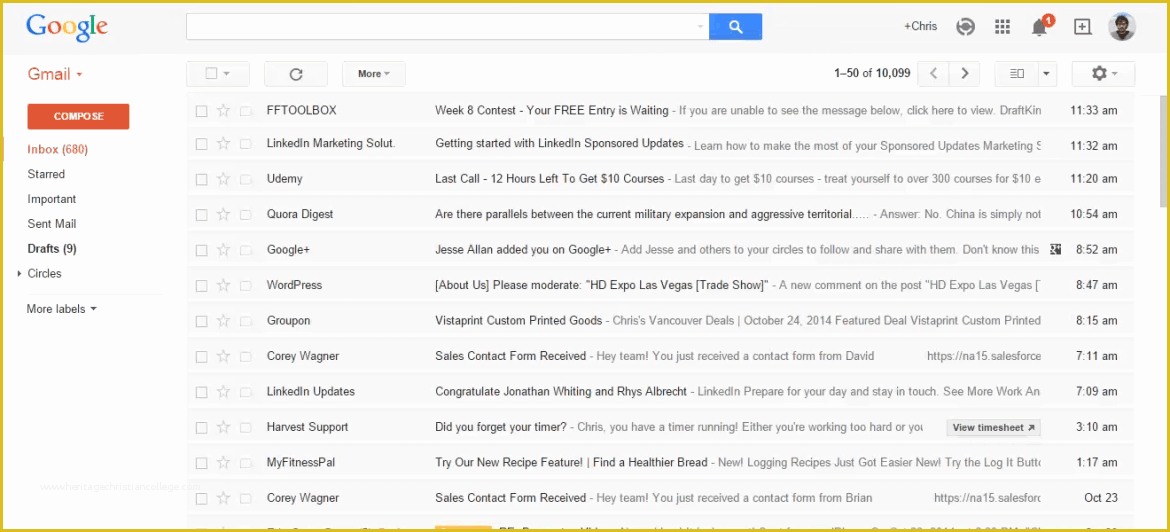Open the Important folder
Image resolution: width=1170 pixels, height=532 pixels.
[51, 199]
